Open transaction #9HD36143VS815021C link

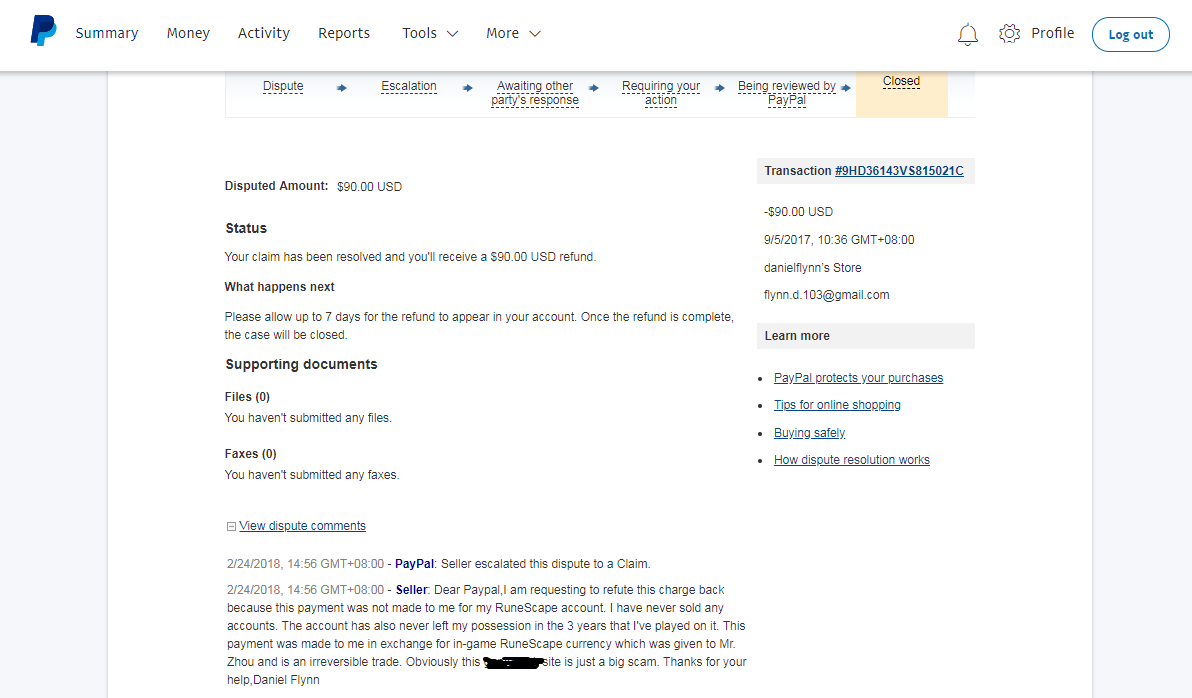click(899, 171)
